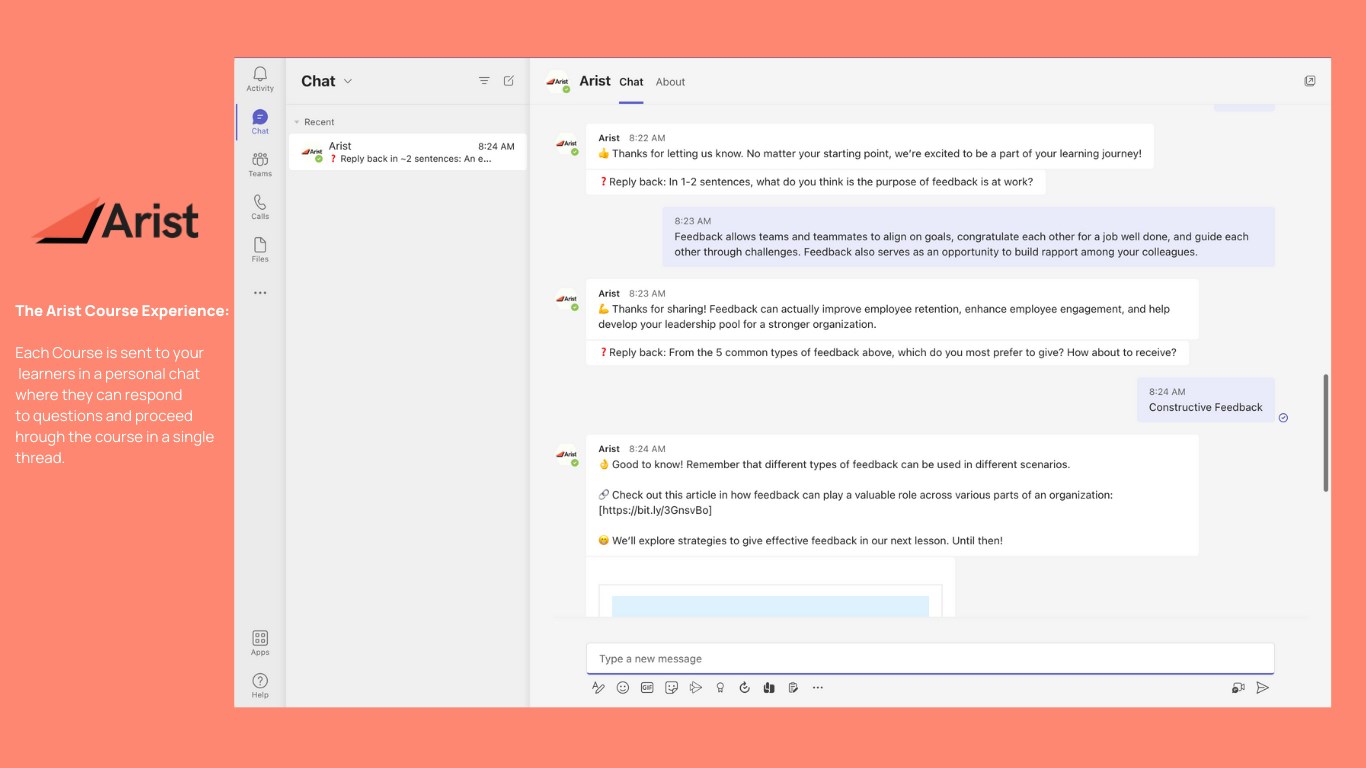Click the filter chats icon
Screen dimensions: 1366x768
coord(484,81)
